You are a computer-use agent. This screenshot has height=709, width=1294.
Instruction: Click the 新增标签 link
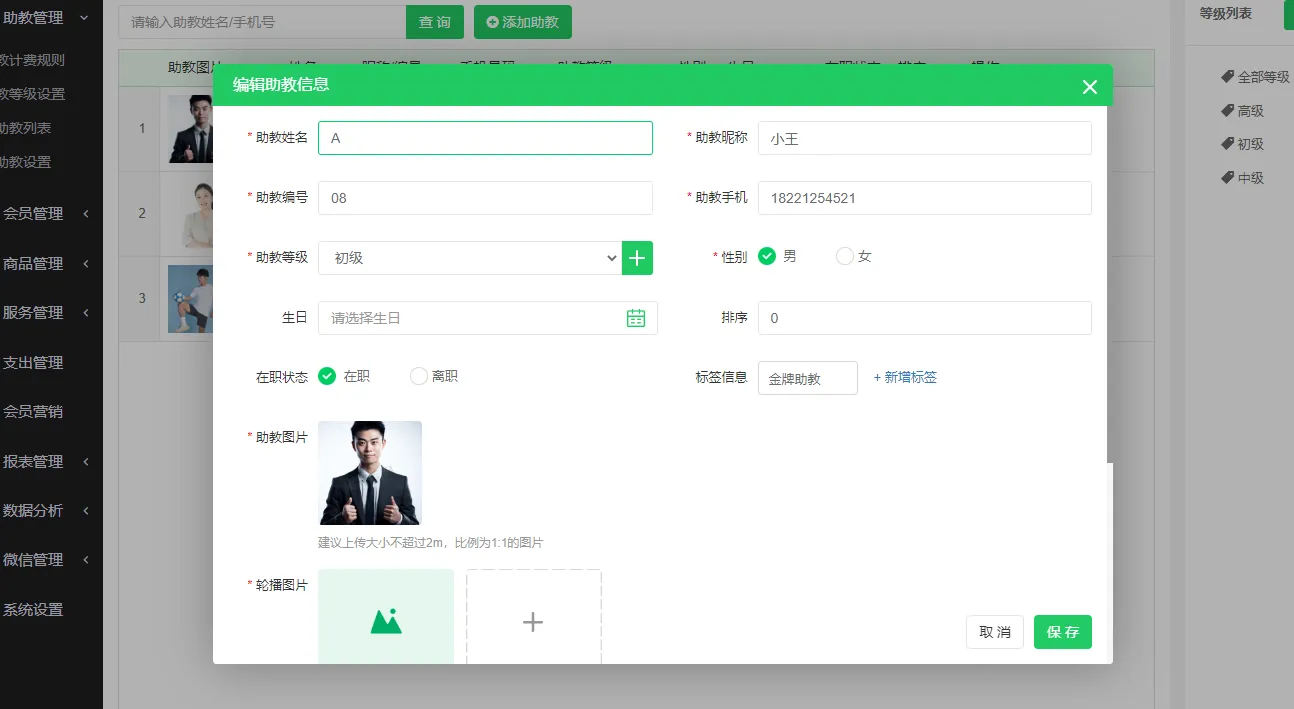905,378
